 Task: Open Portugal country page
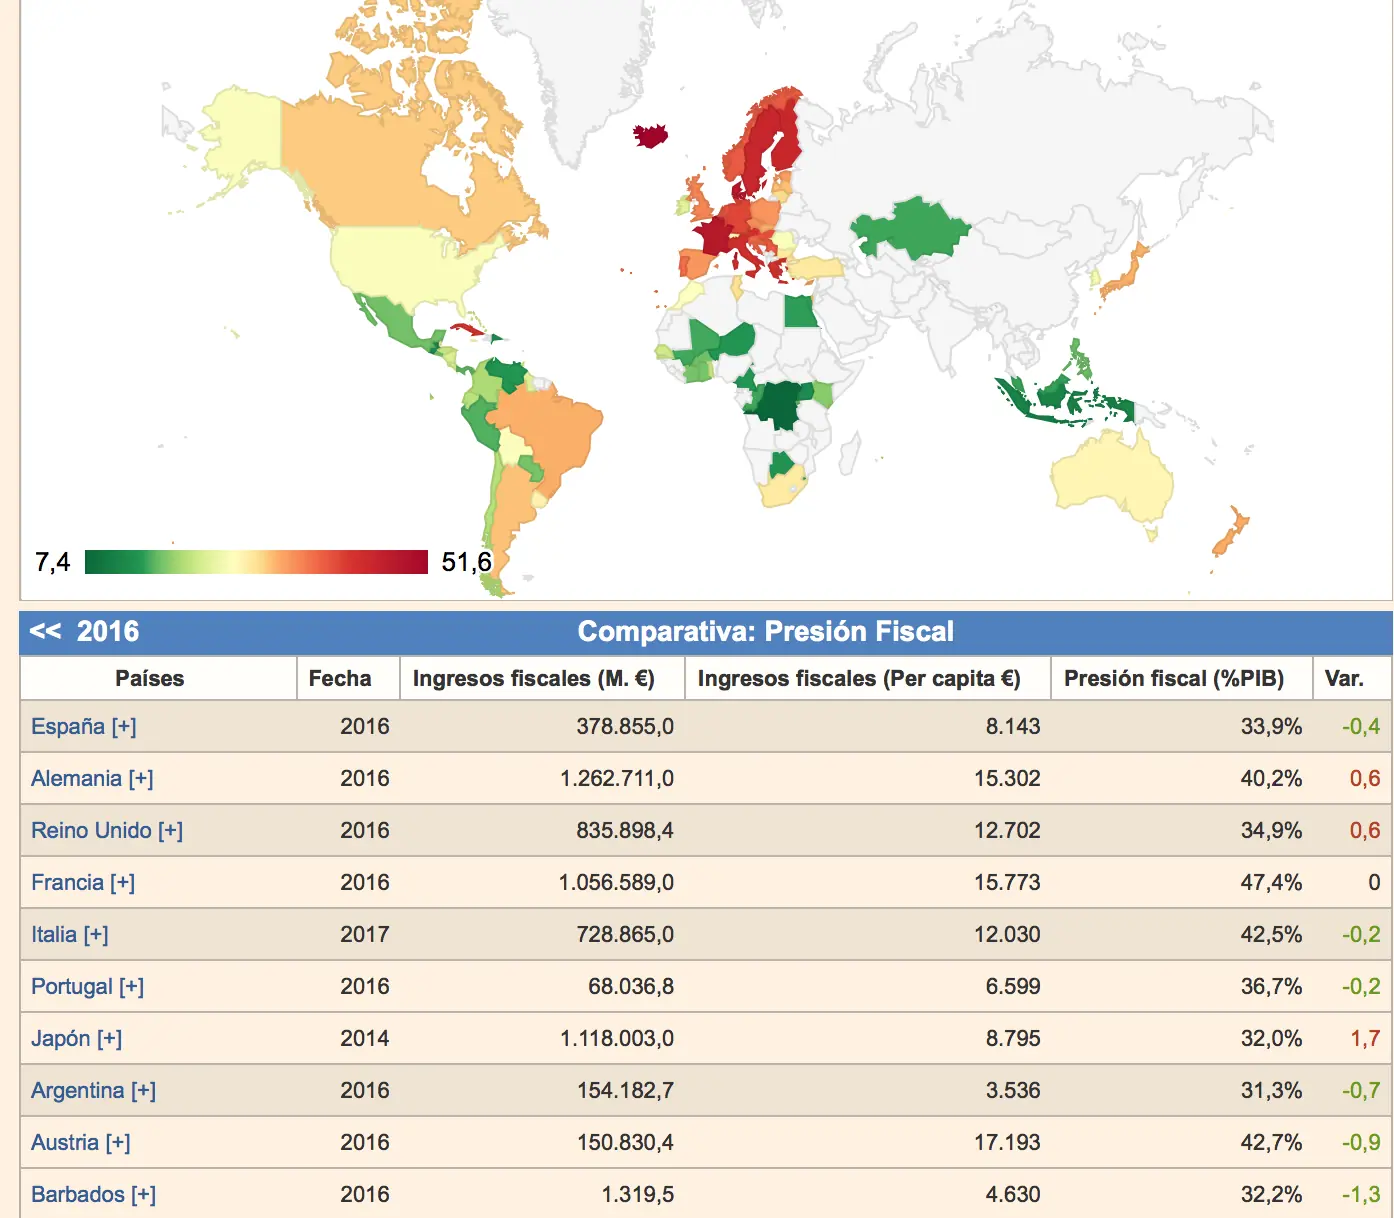[72, 986]
